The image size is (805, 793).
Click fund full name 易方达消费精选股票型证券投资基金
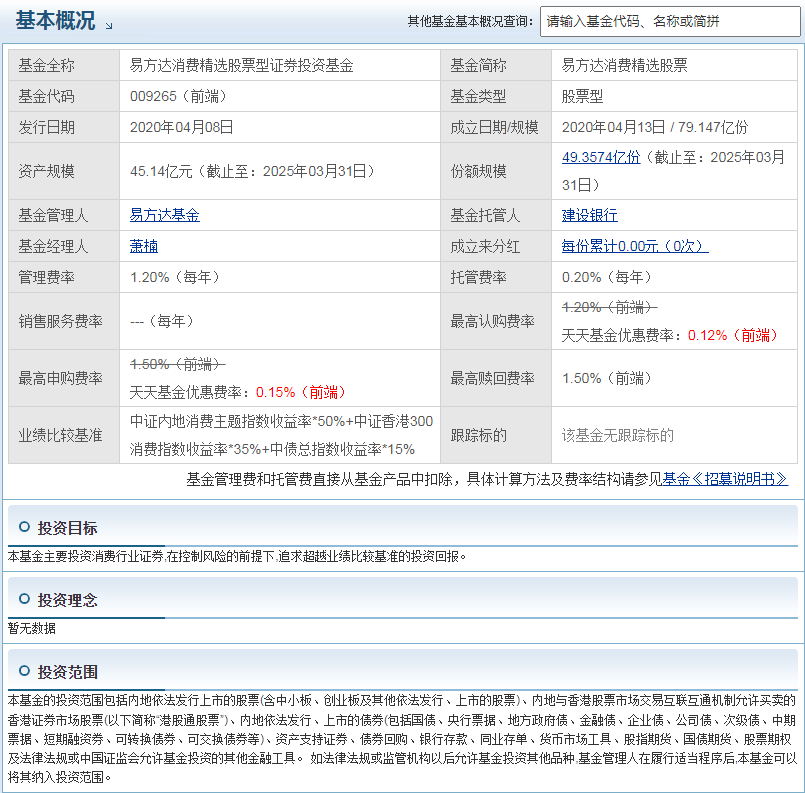pyautogui.click(x=241, y=65)
